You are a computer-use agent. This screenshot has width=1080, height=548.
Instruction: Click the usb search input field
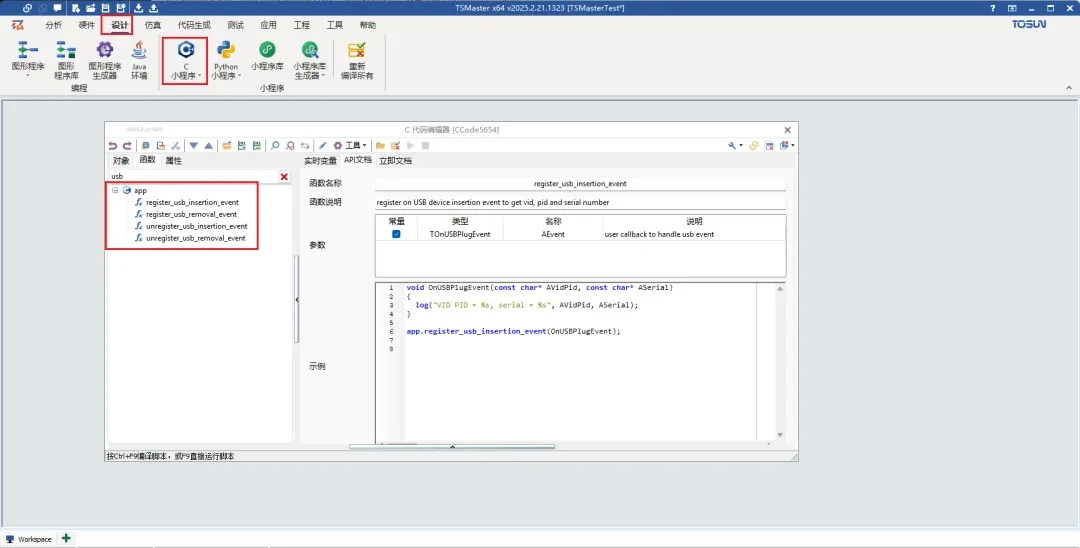pyautogui.click(x=190, y=176)
